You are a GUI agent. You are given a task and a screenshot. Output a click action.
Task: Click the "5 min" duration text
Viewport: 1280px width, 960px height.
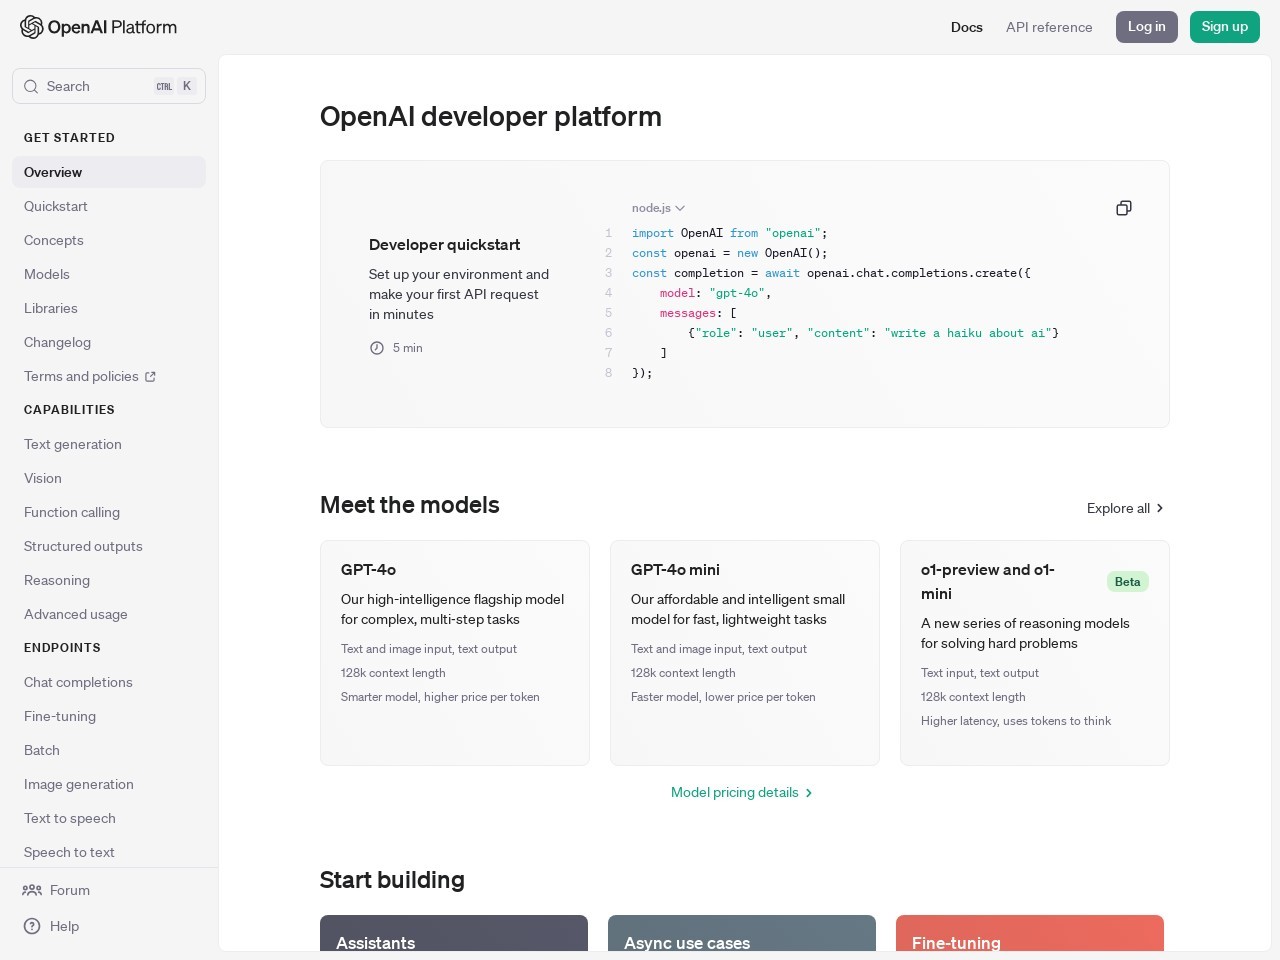pyautogui.click(x=408, y=348)
